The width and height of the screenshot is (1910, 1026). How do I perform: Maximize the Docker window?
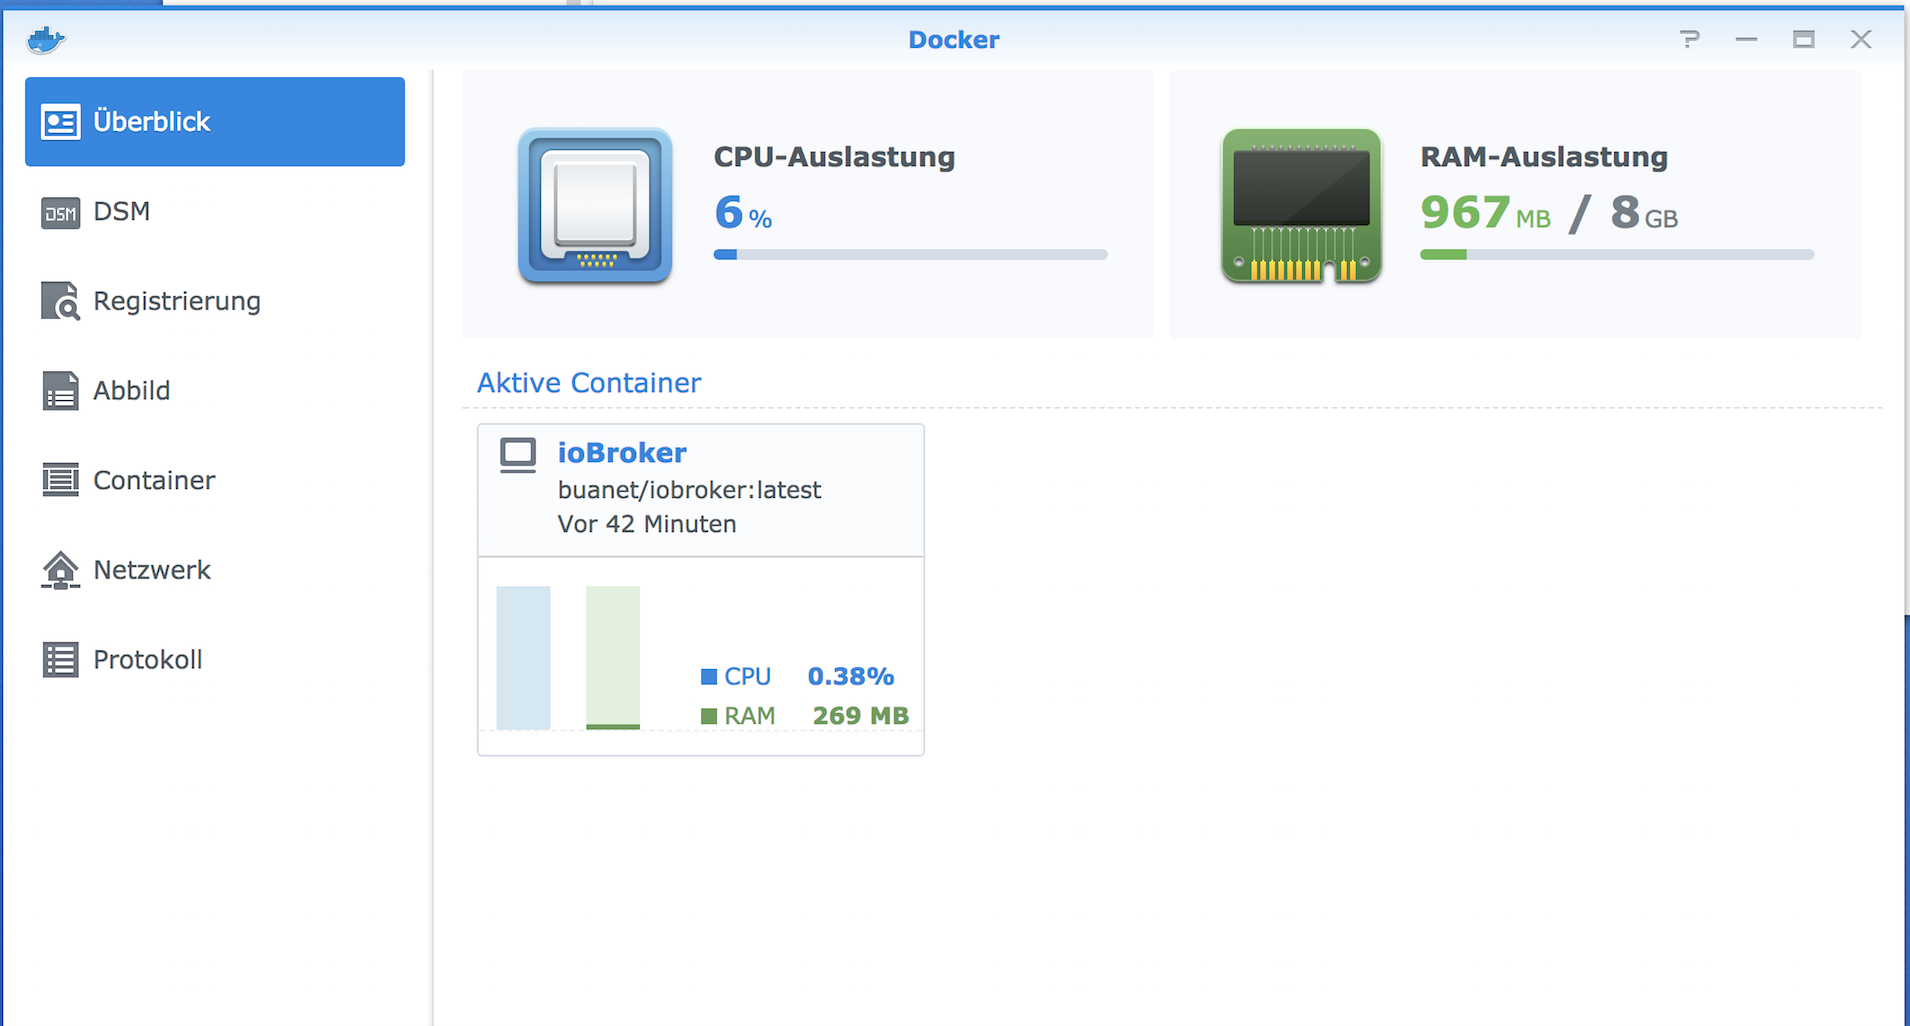point(1804,39)
